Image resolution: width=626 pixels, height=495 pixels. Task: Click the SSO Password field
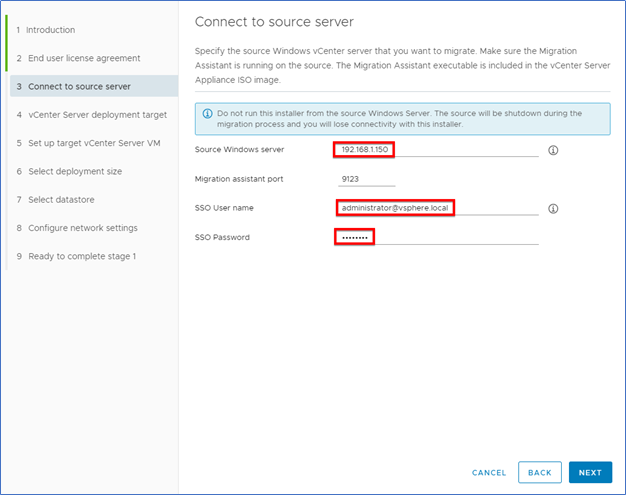[x=438, y=238]
